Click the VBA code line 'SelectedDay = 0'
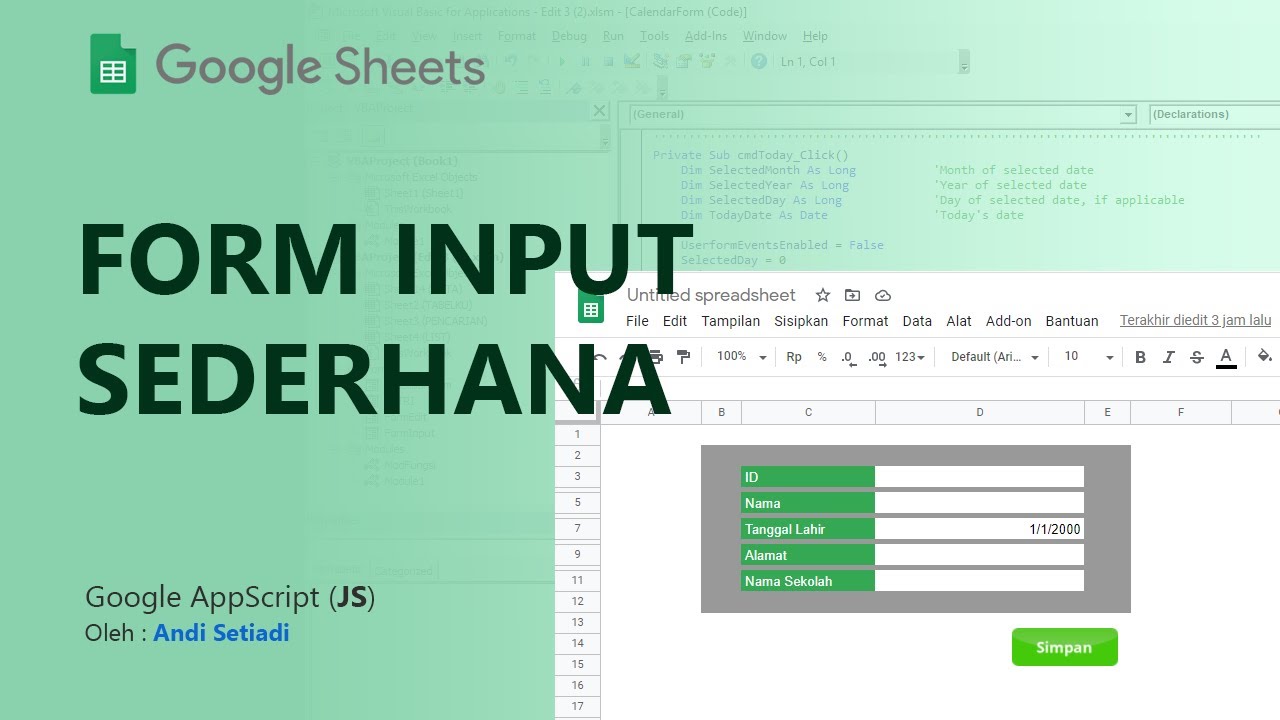Screen dimensions: 1280x720 coord(733,260)
